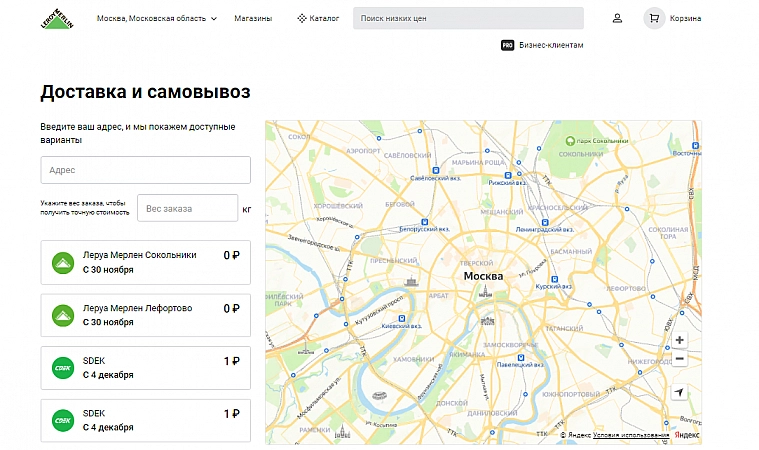Select the Леруа Мерлен Сокольники pickup option
The image size is (759, 450).
pyautogui.click(x=146, y=262)
